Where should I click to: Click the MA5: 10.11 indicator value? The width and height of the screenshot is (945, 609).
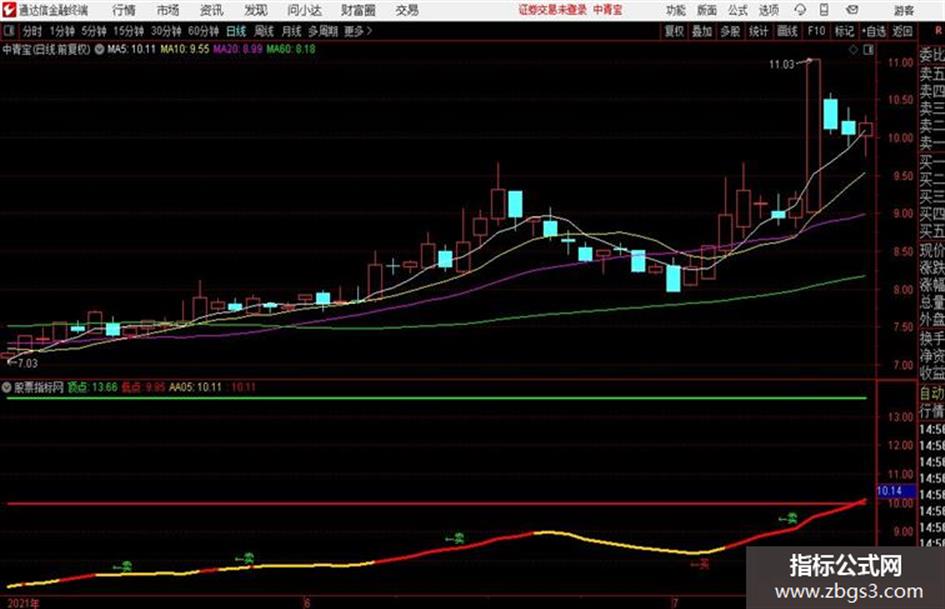pyautogui.click(x=131, y=49)
